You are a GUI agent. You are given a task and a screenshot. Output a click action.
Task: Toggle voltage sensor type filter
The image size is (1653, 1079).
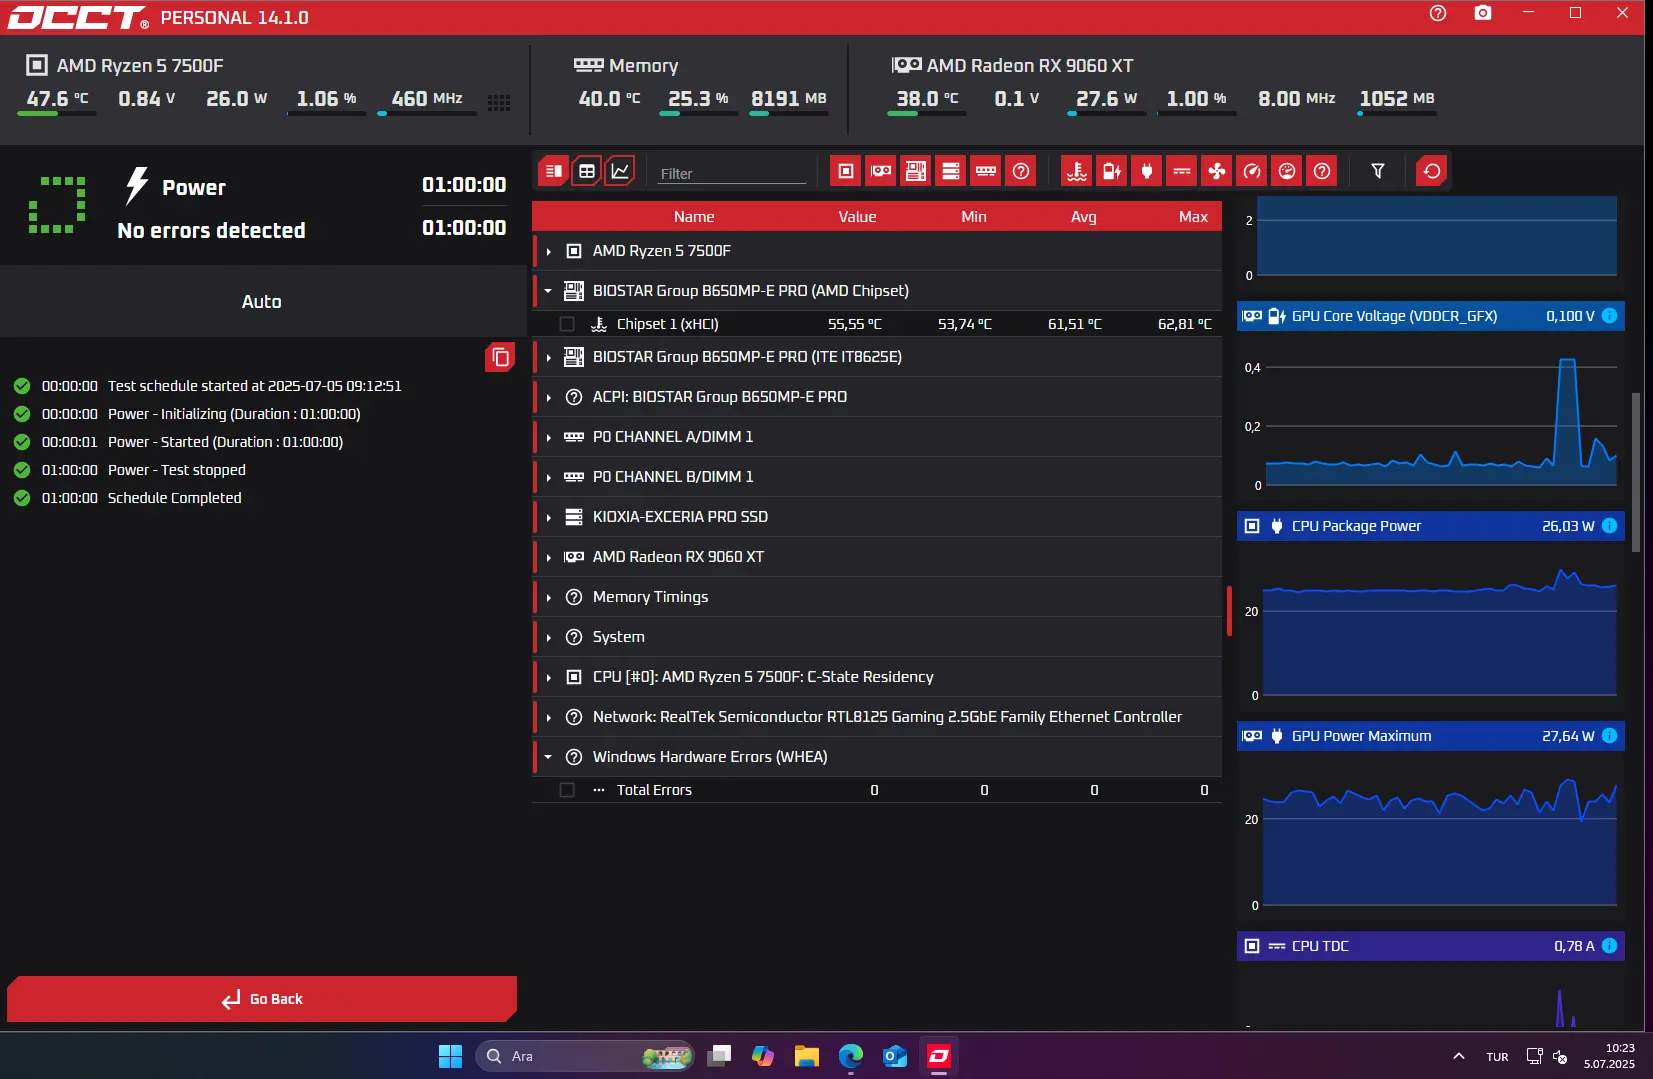tap(1112, 171)
